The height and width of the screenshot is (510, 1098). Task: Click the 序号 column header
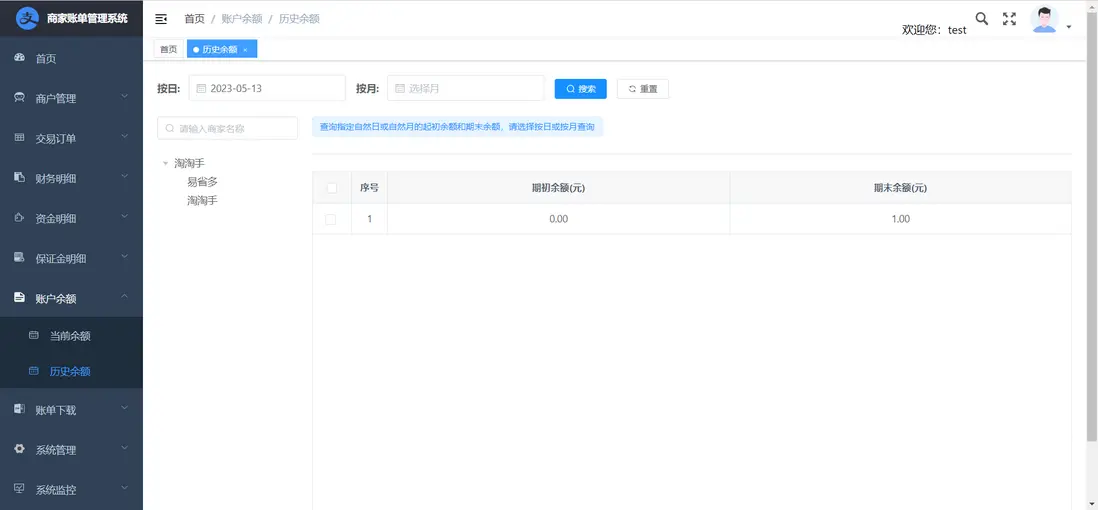pyautogui.click(x=369, y=188)
